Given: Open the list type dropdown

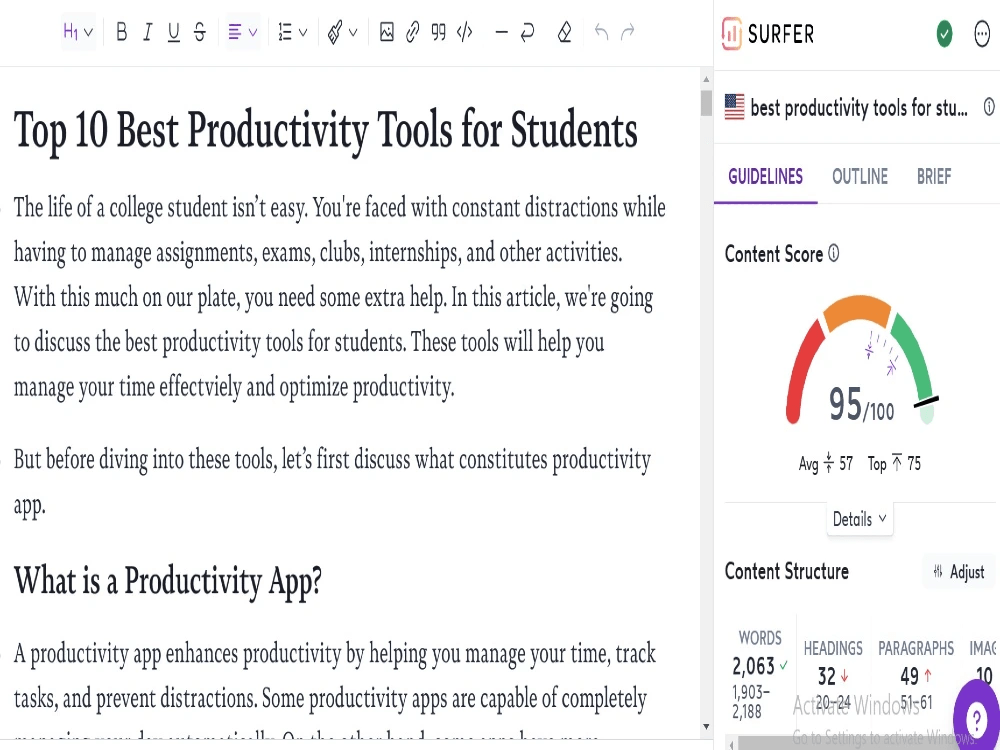Looking at the screenshot, I should pyautogui.click(x=293, y=32).
